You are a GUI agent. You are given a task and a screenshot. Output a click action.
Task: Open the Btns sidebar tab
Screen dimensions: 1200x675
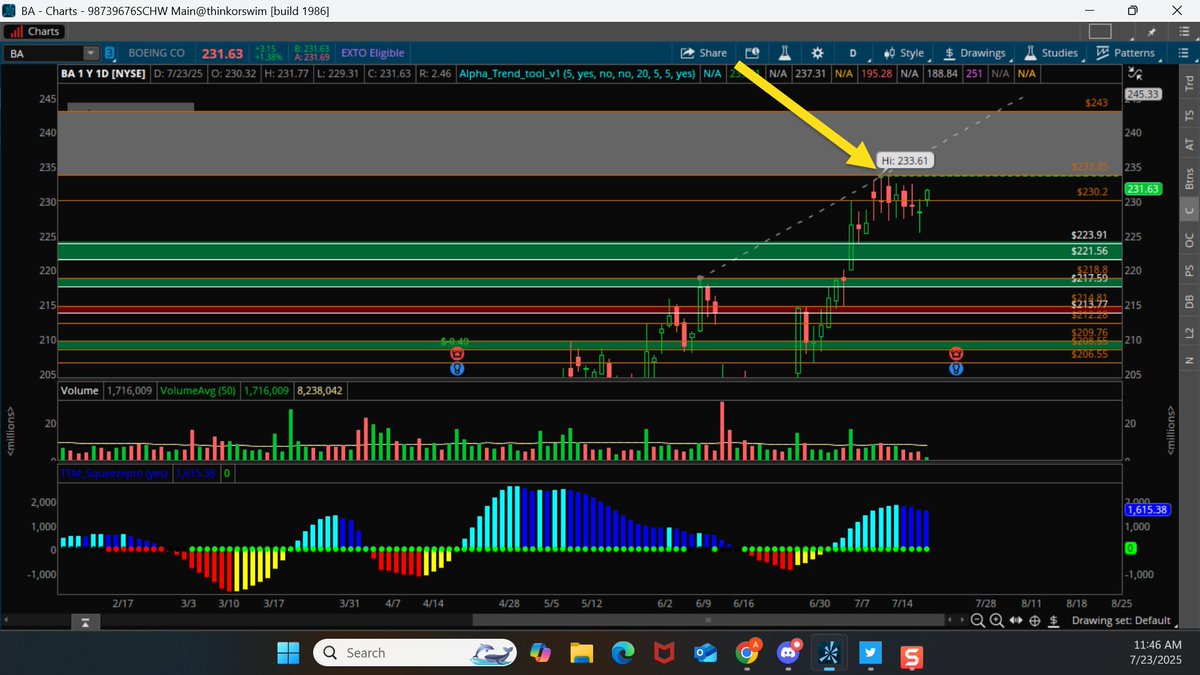[x=1188, y=178]
